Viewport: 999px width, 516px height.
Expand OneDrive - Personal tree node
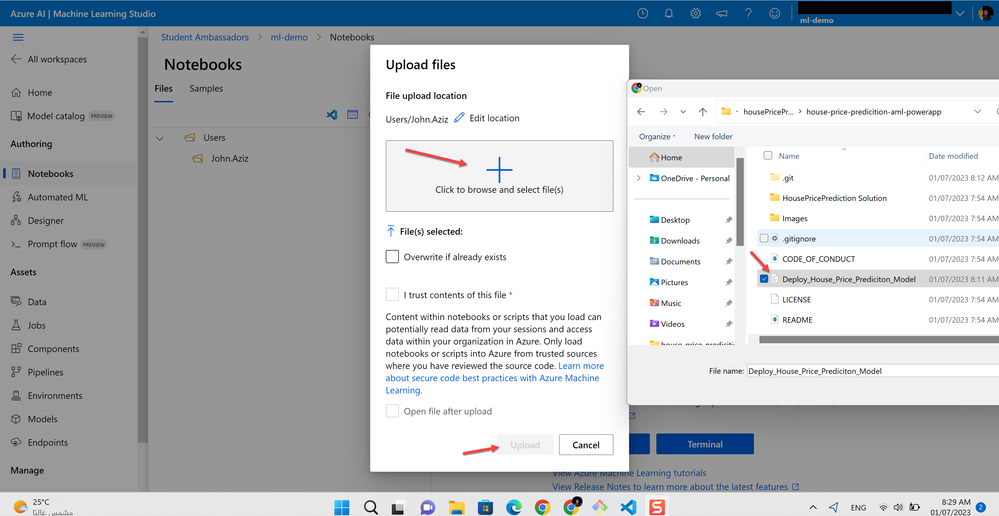[x=638, y=178]
